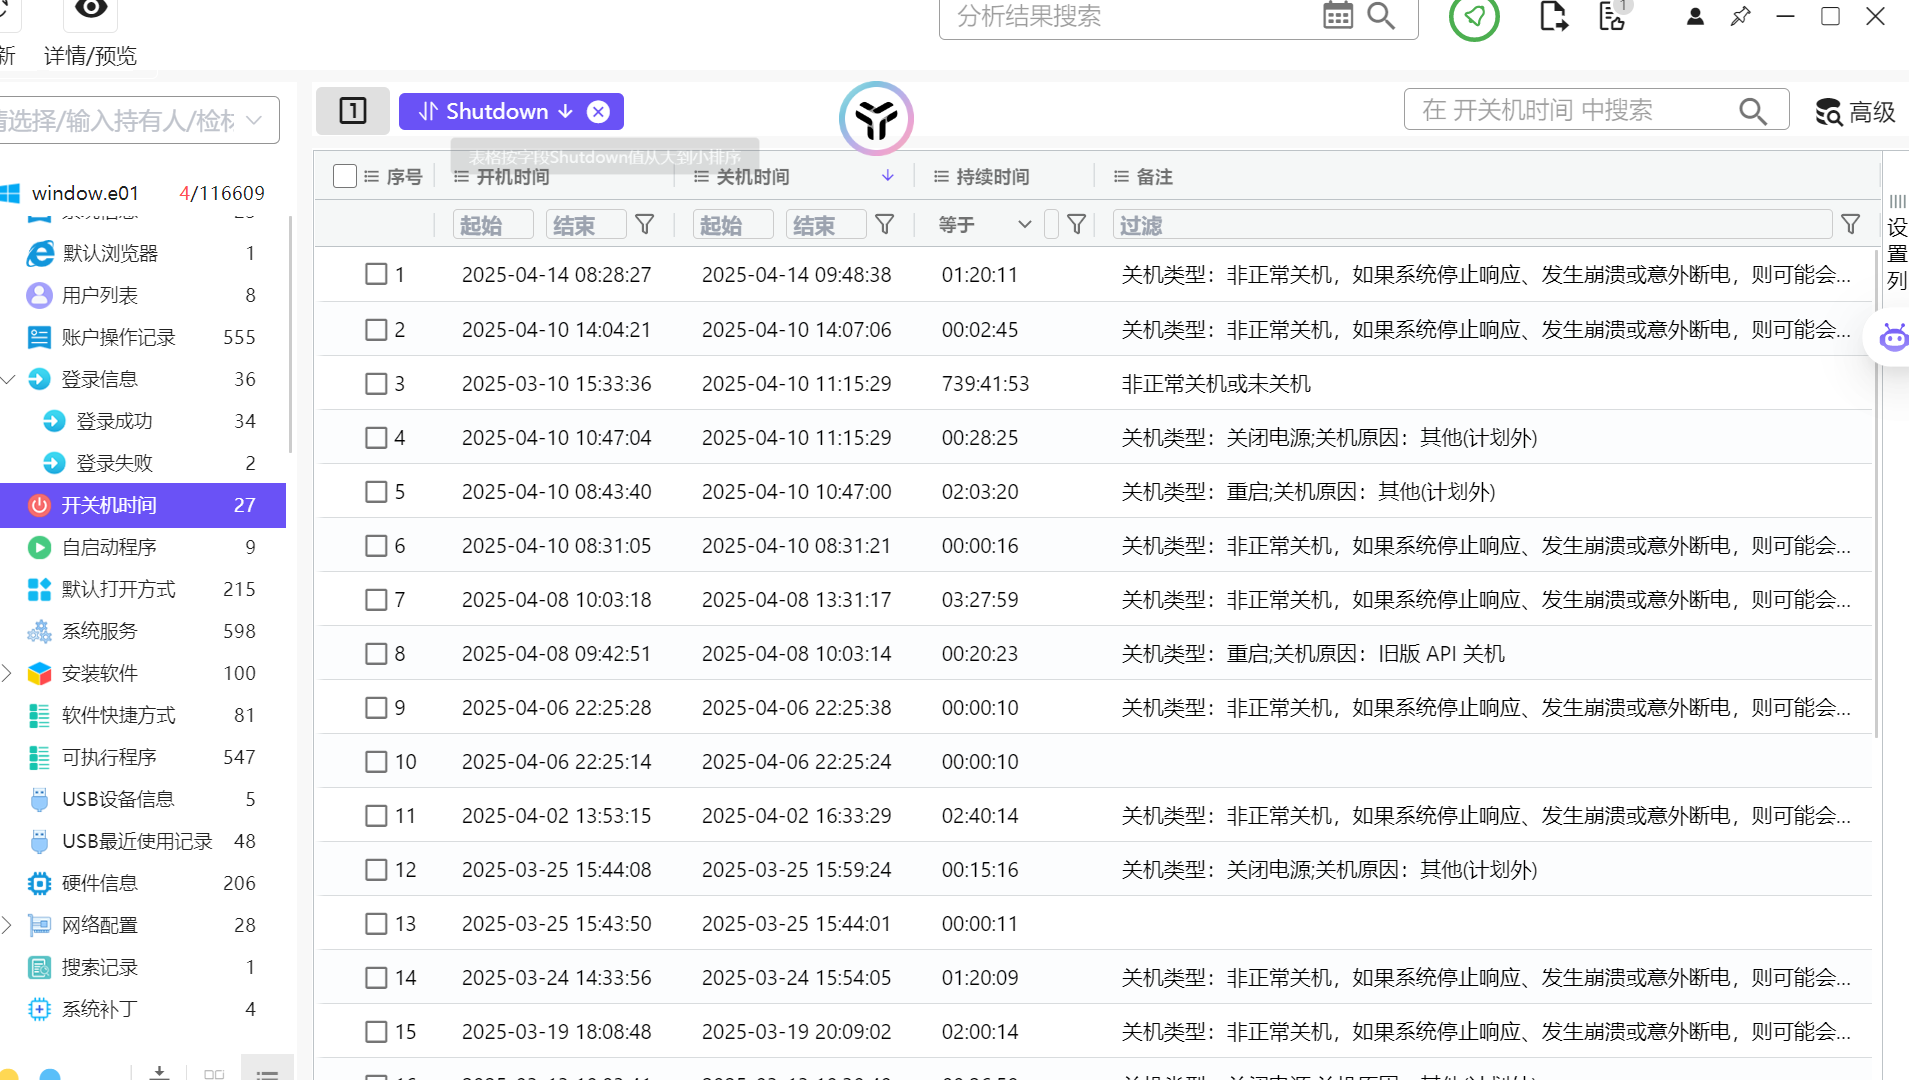Sort by 持续时间 column header
Screen dimensions: 1909x1080
tap(993, 177)
